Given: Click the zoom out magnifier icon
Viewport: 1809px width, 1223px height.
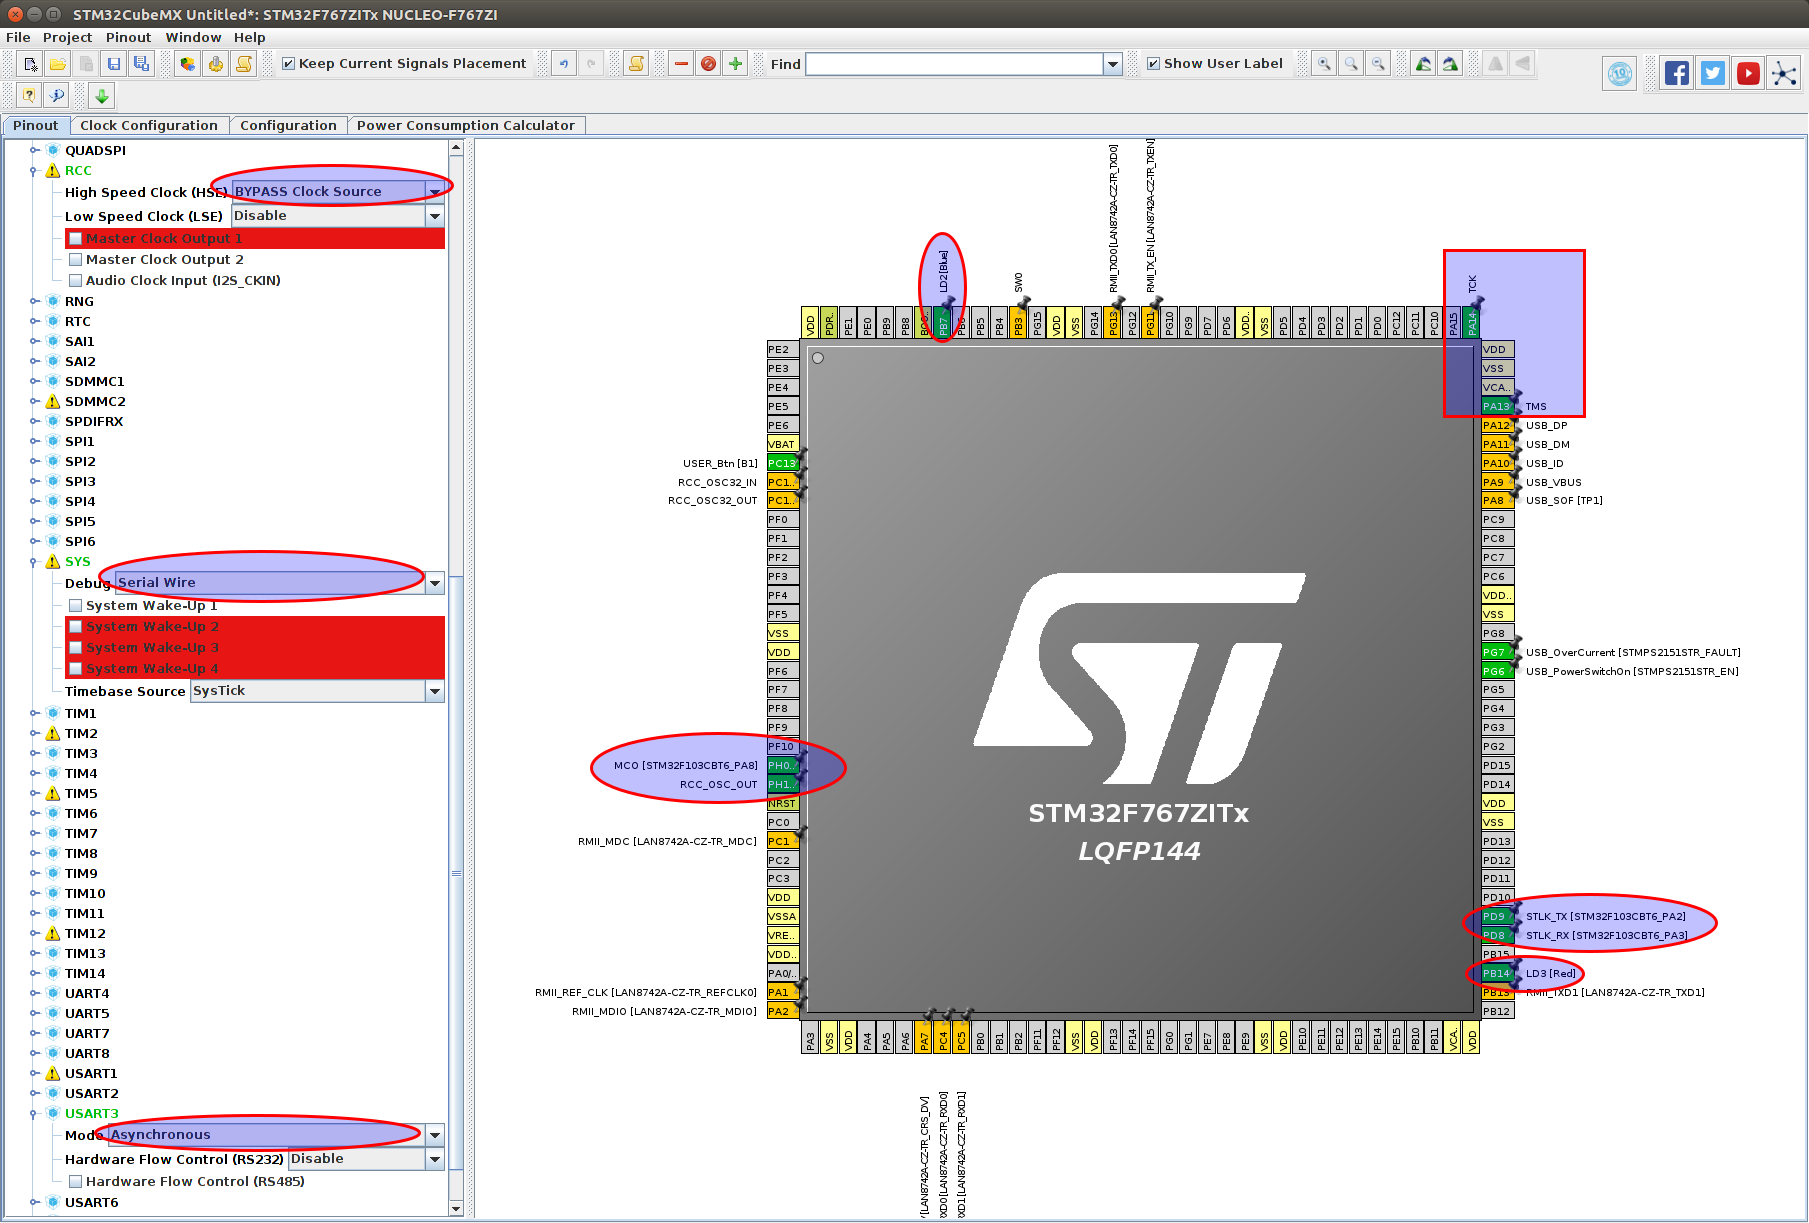Looking at the screenshot, I should tap(1377, 63).
